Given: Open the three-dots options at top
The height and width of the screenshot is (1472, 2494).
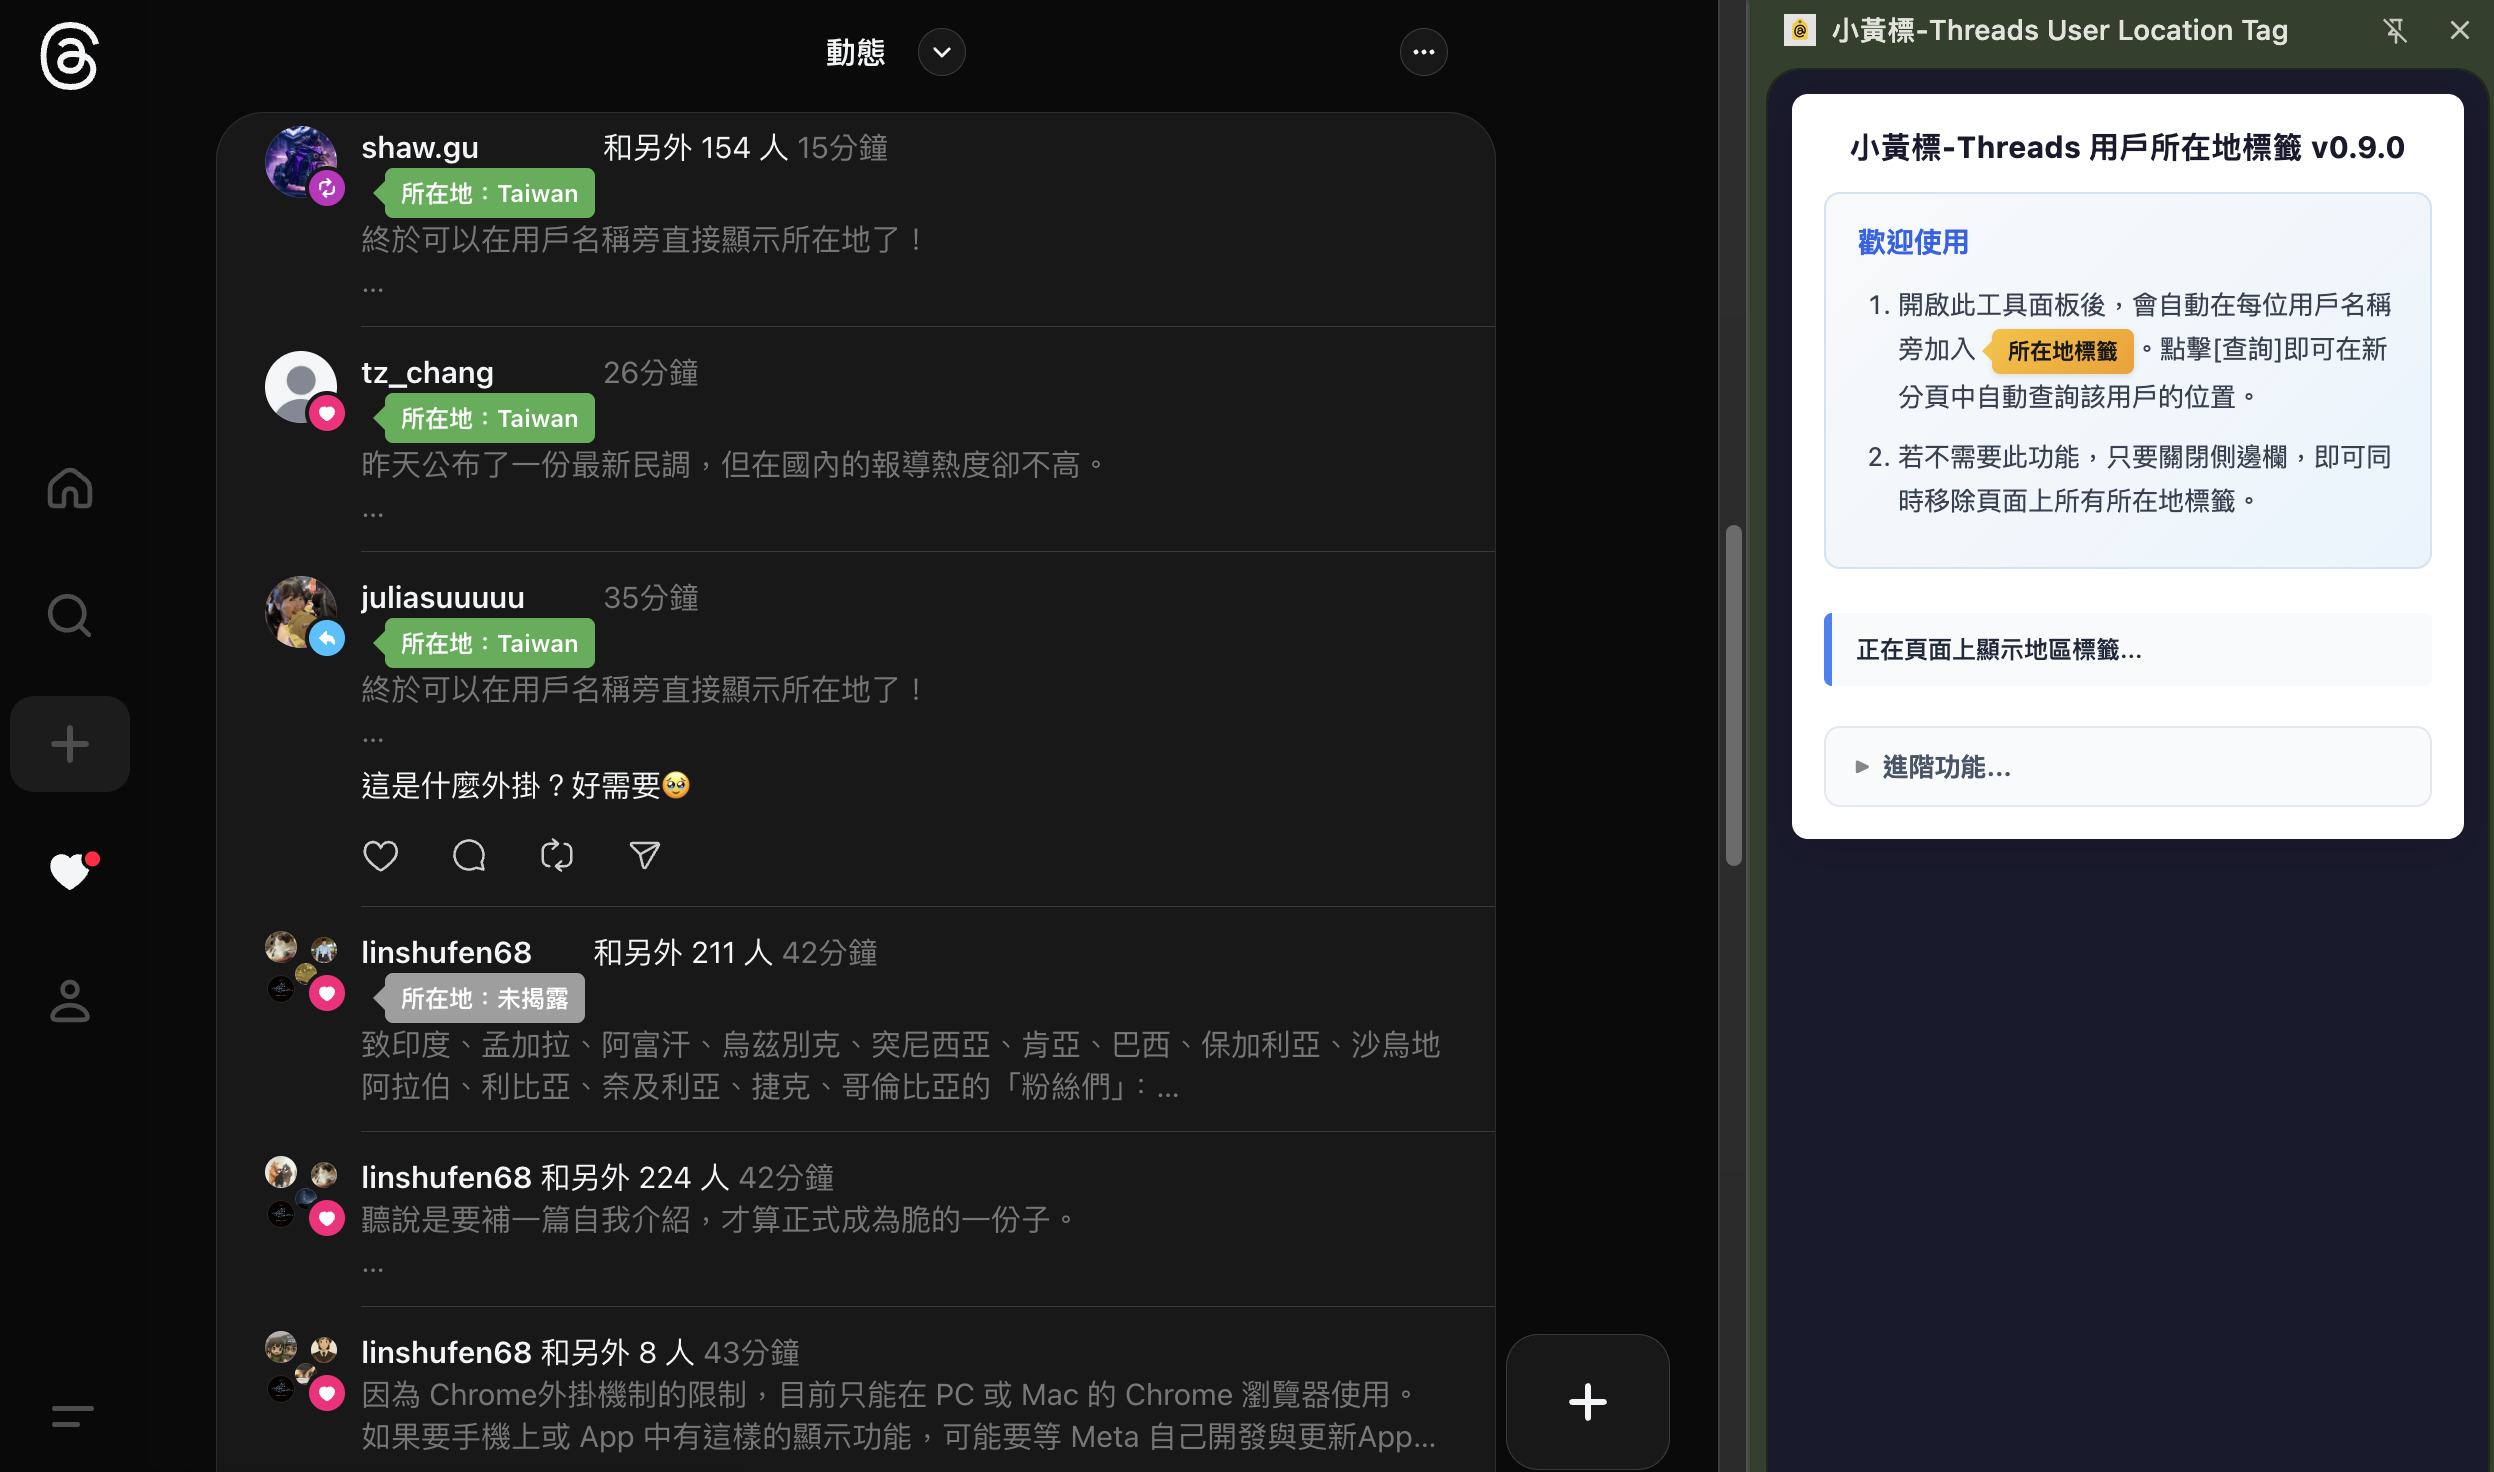Looking at the screenshot, I should point(1423,52).
